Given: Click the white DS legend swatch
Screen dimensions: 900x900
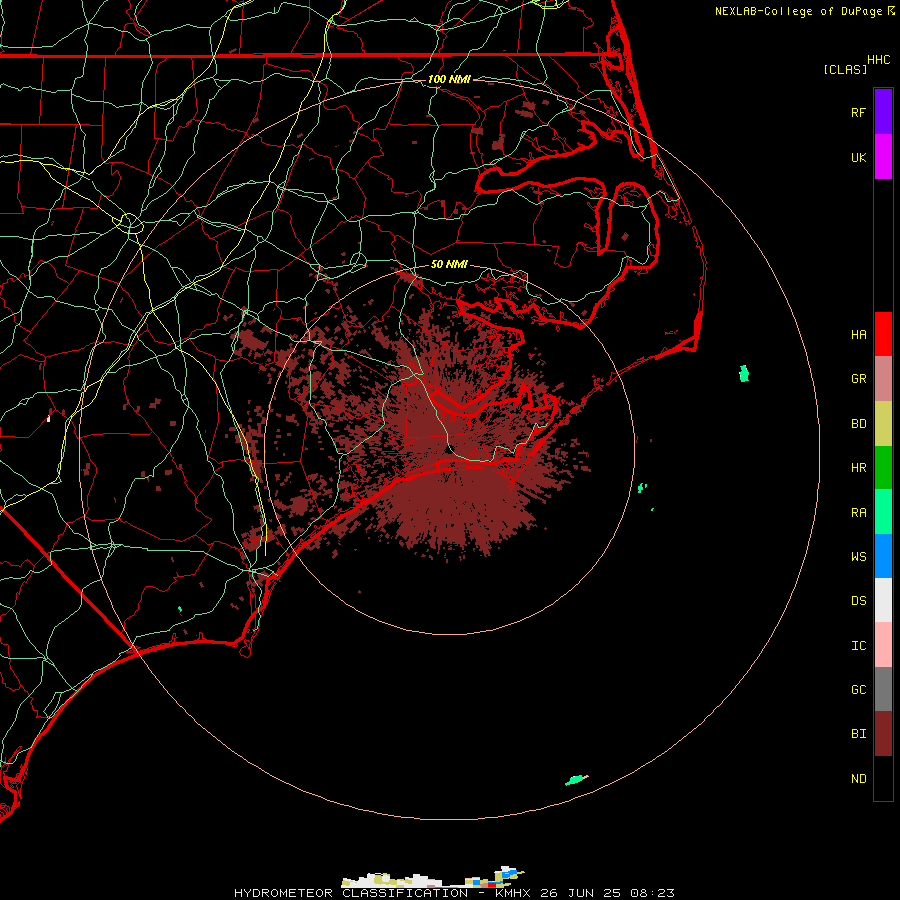Looking at the screenshot, I should pyautogui.click(x=883, y=600).
